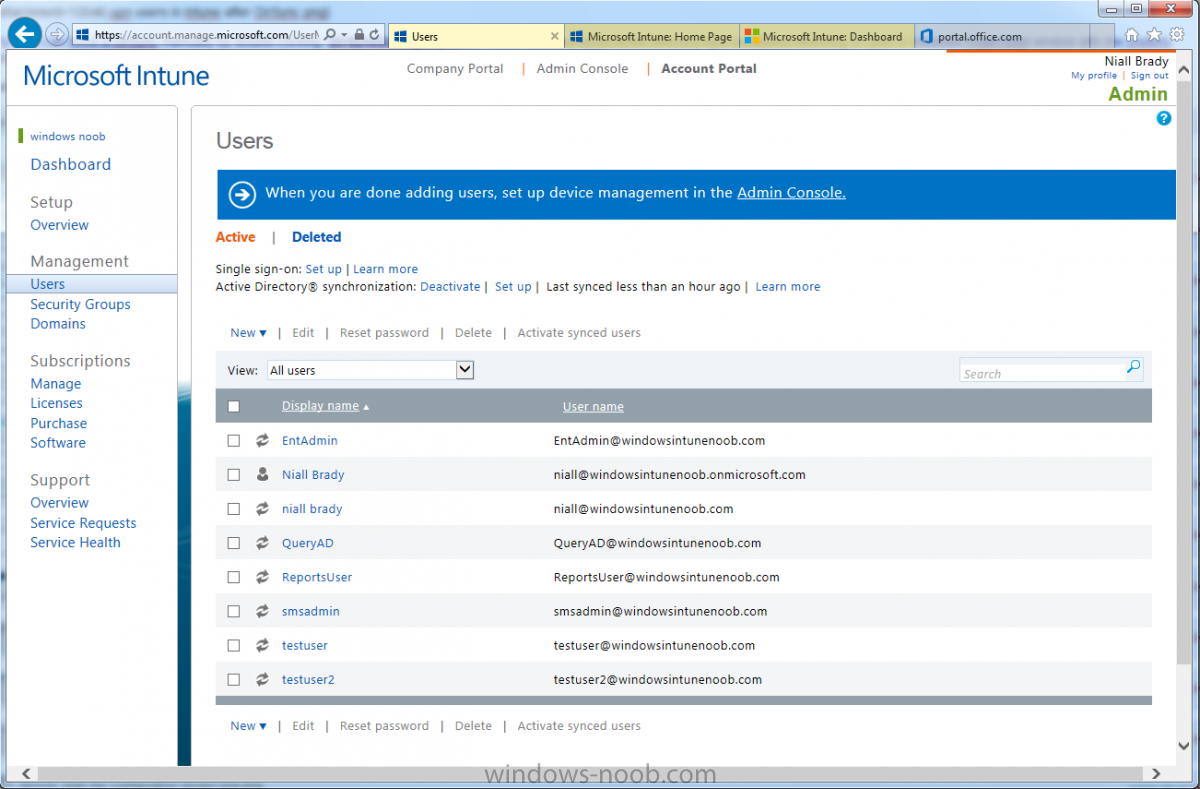Click Set up next to Single sign-on

click(323, 269)
